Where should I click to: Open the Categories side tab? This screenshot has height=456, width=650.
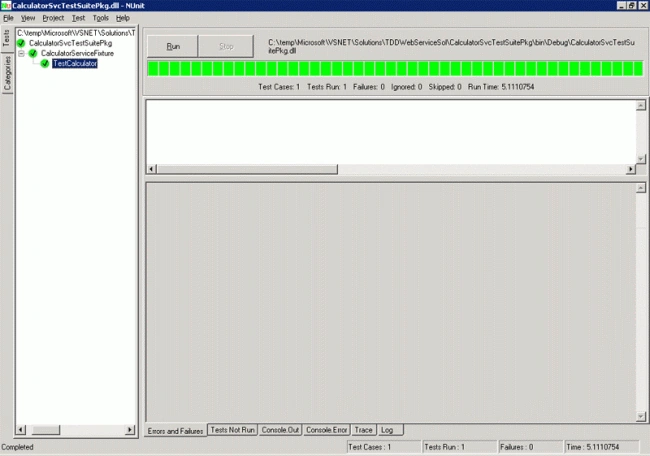coord(7,74)
